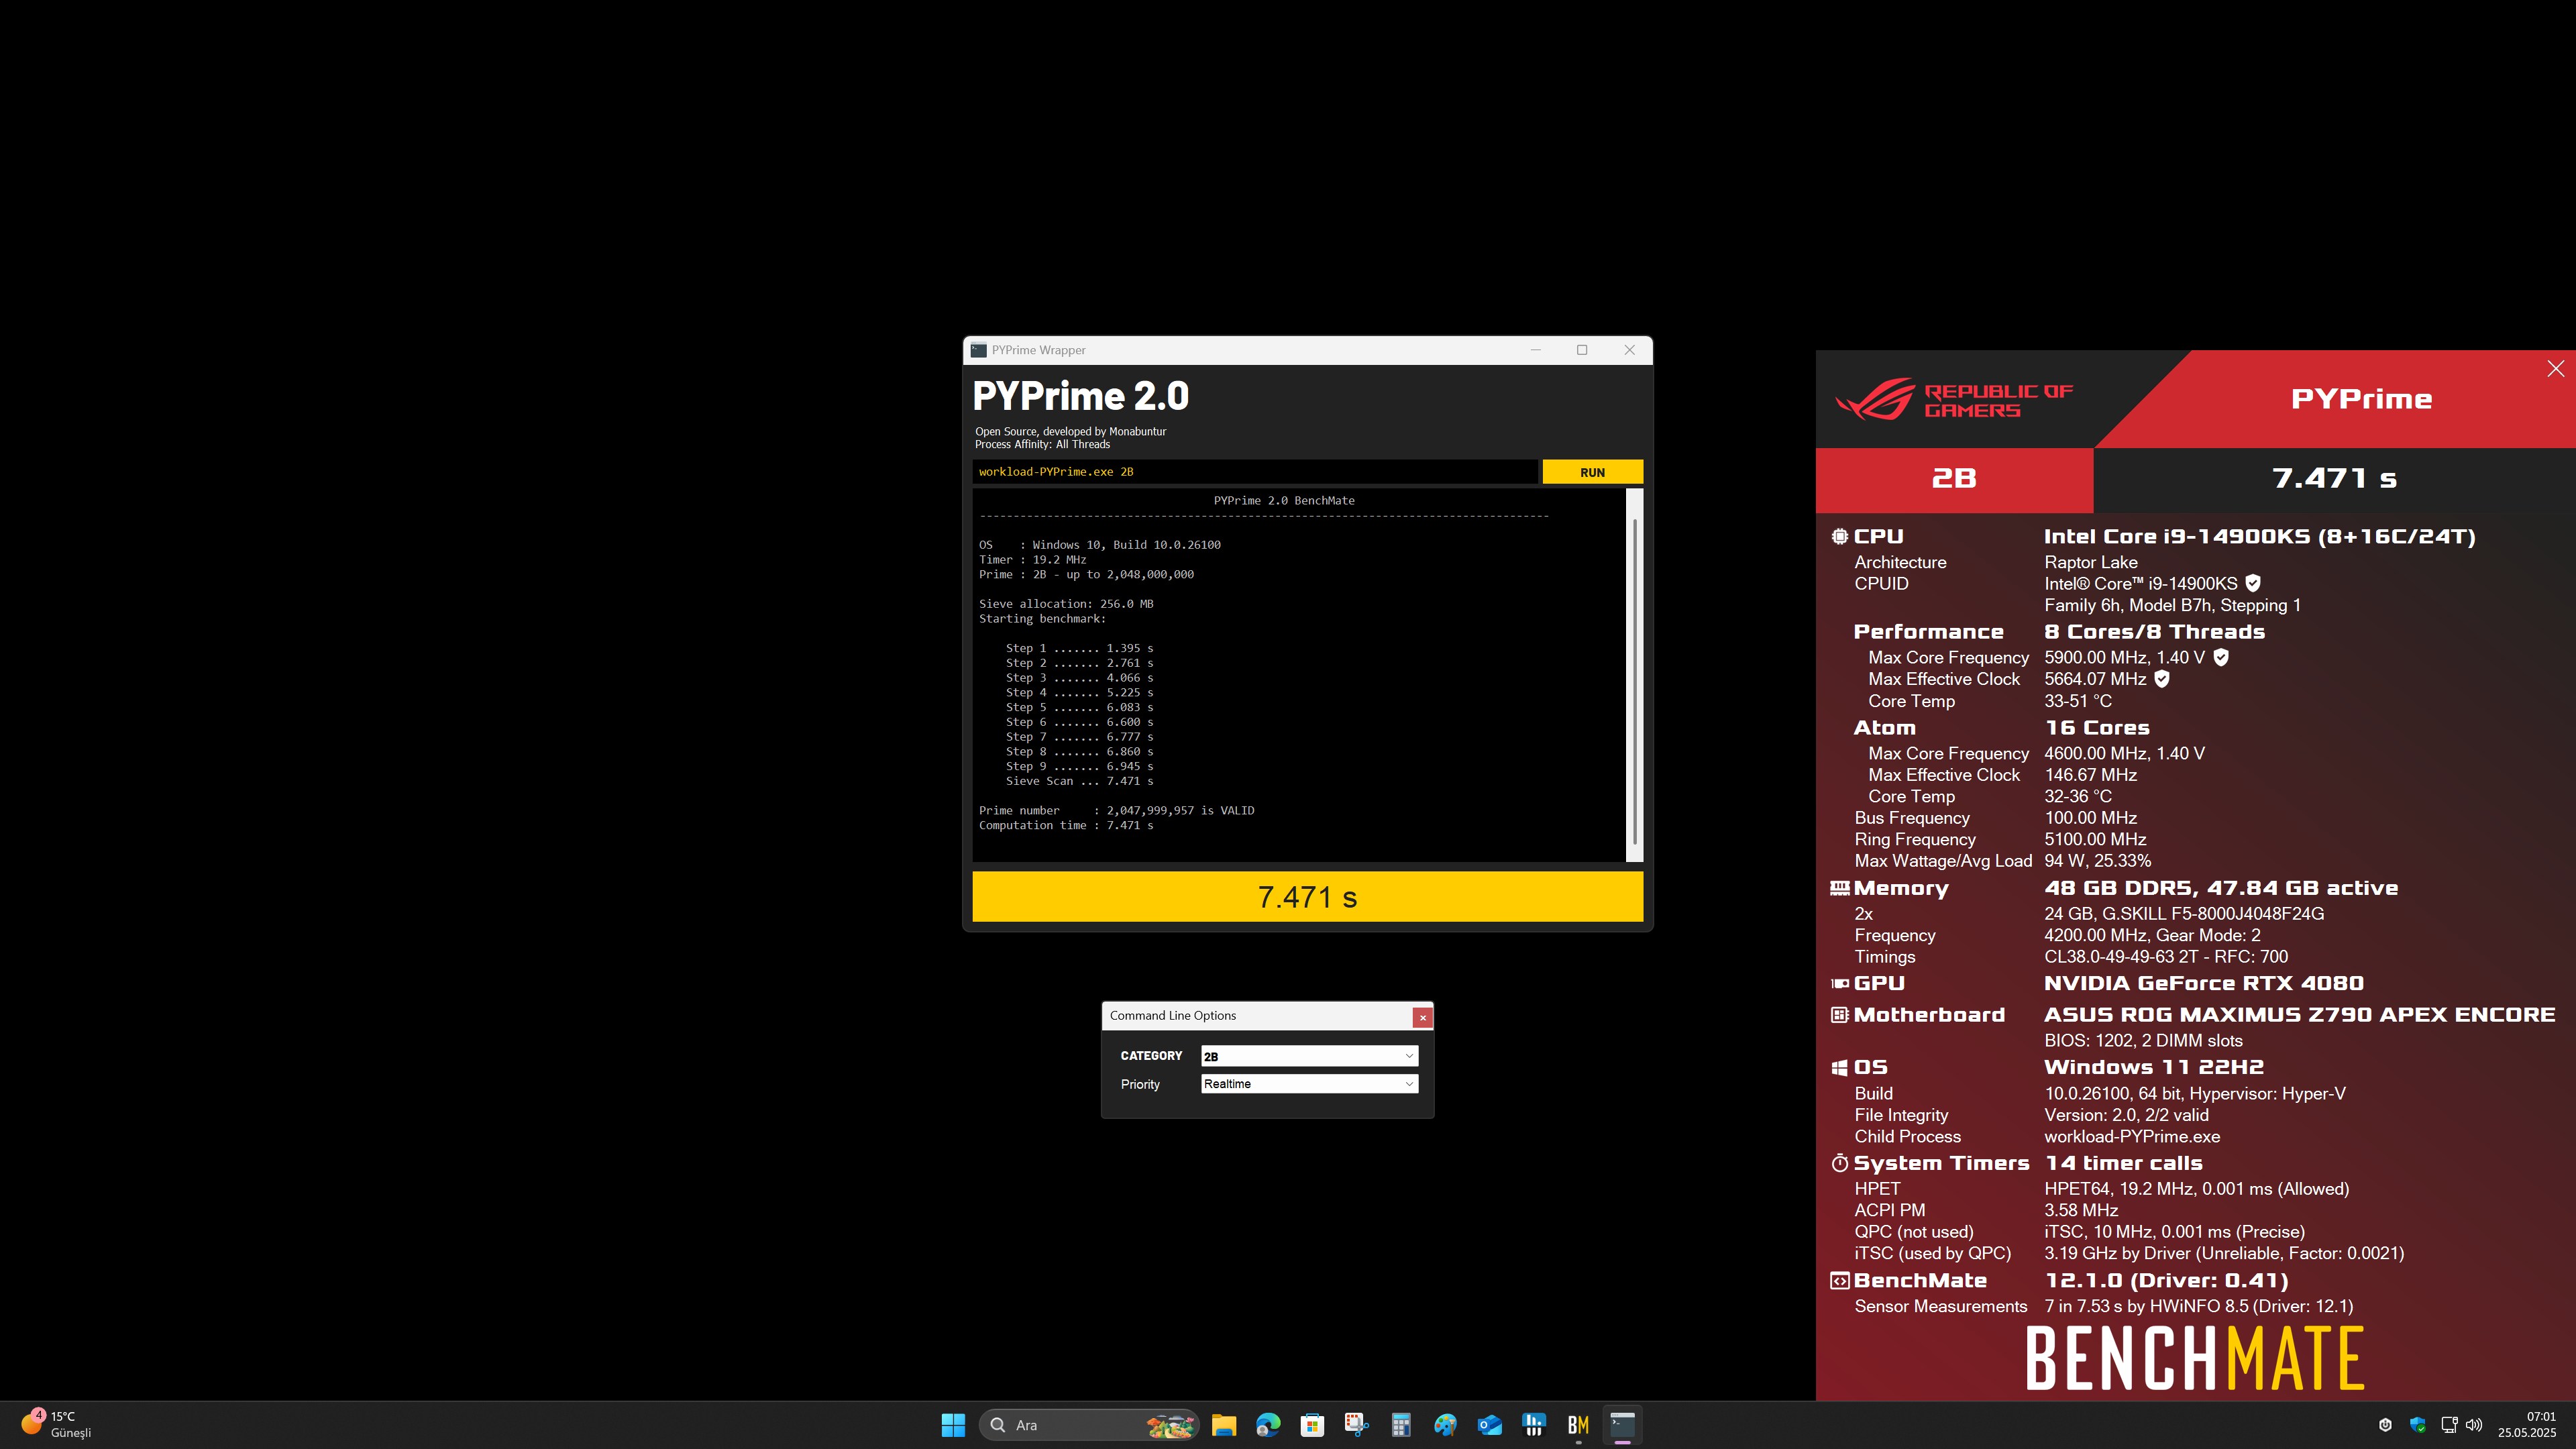Minimize the PYPrime Wrapper window
The height and width of the screenshot is (1449, 2576).
click(x=1536, y=350)
